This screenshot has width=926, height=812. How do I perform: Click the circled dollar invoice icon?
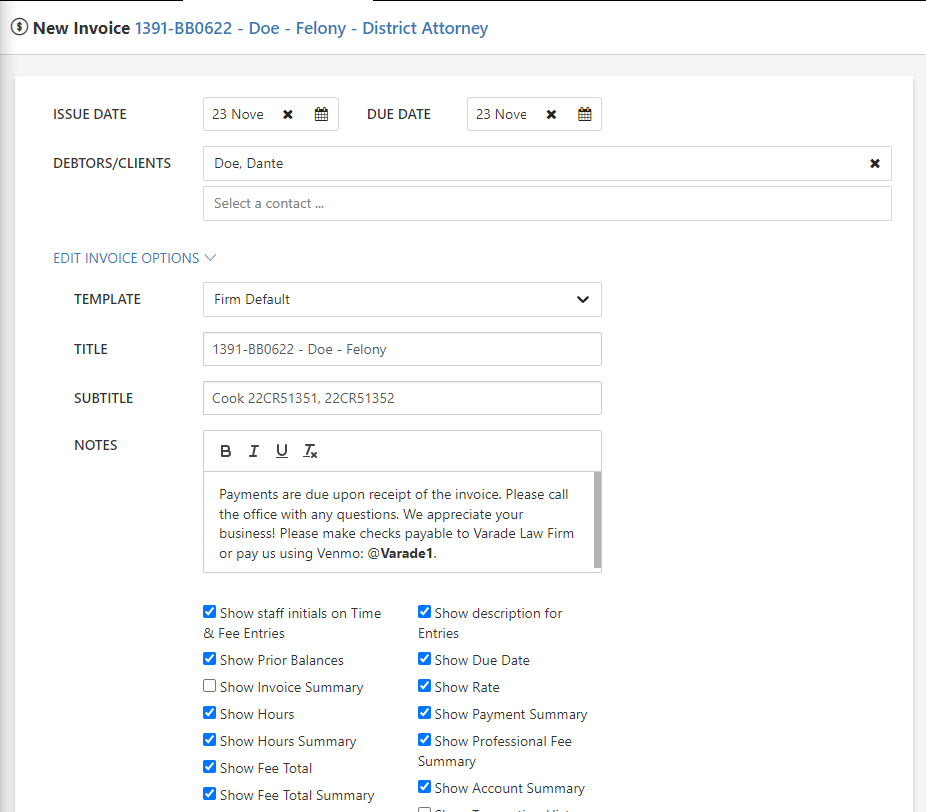19,28
